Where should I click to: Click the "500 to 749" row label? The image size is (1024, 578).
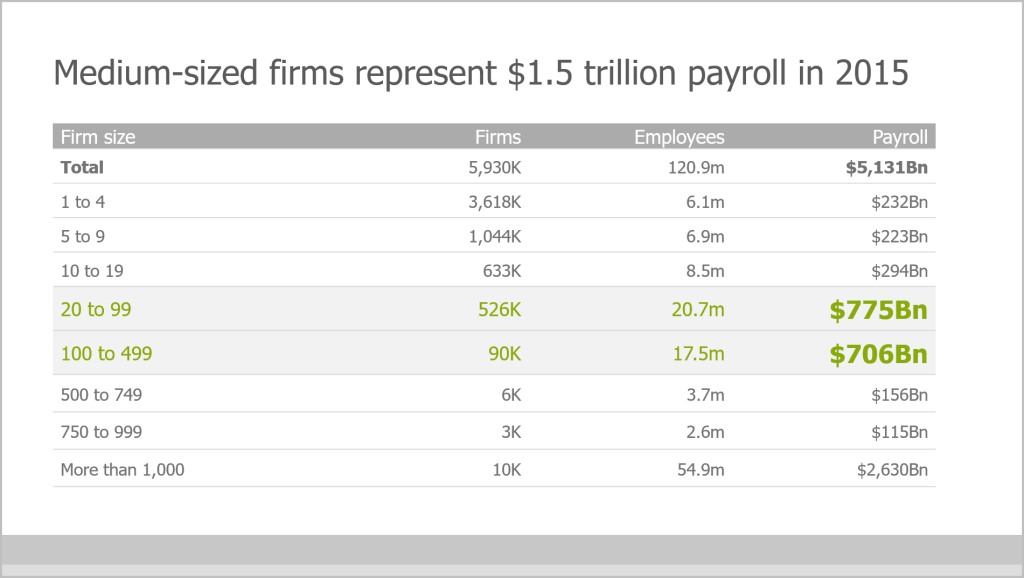[x=101, y=395]
